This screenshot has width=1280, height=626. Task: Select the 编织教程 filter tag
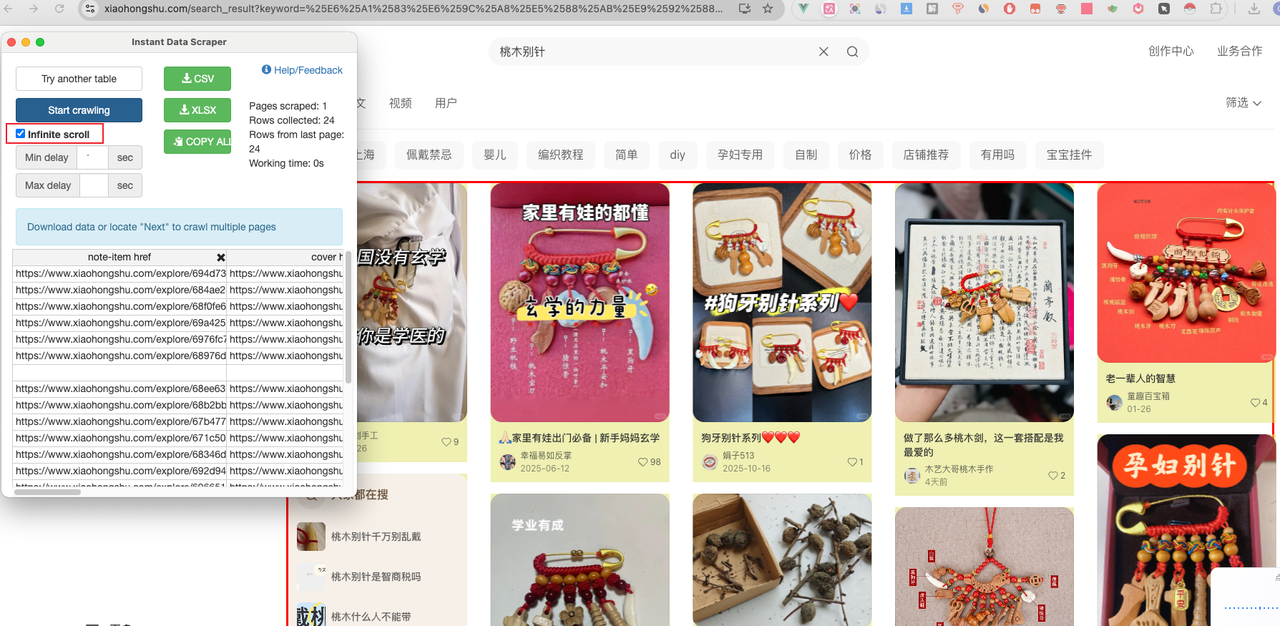click(560, 155)
